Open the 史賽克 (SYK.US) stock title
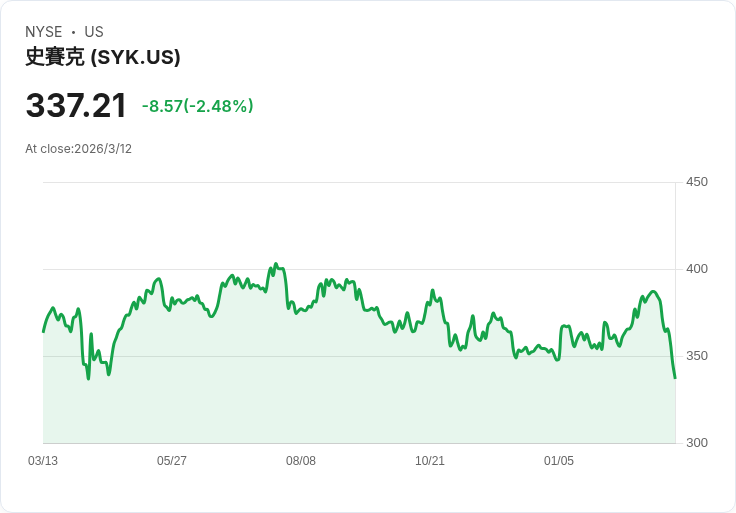This screenshot has height=513, width=736. (102, 57)
